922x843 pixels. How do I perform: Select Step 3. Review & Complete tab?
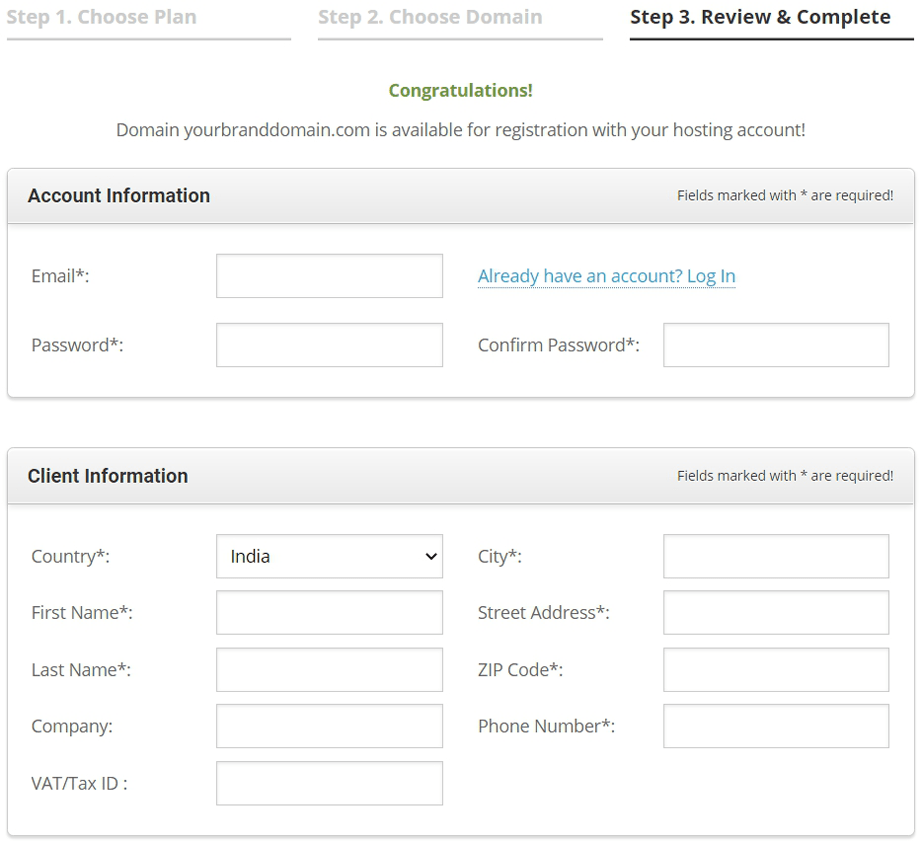pyautogui.click(x=771, y=21)
